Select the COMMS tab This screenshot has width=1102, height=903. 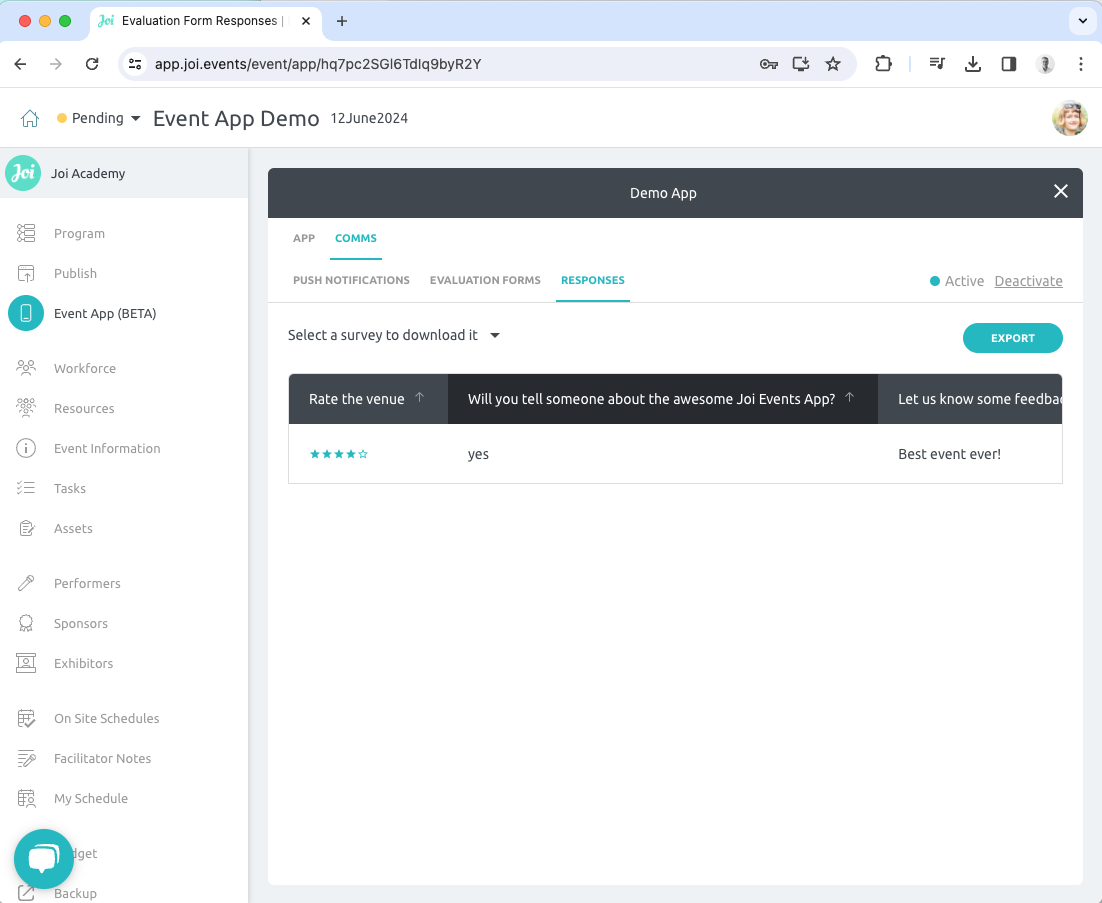(356, 238)
